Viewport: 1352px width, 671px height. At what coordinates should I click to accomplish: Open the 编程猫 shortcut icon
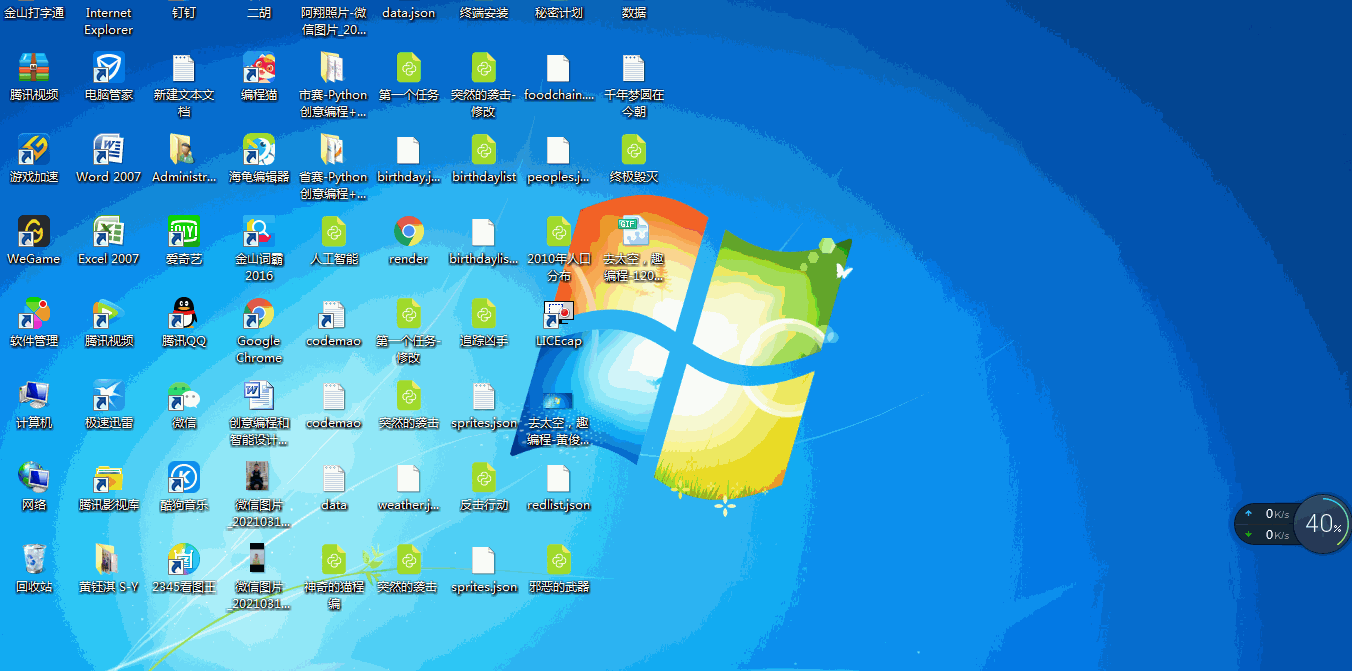pyautogui.click(x=259, y=68)
